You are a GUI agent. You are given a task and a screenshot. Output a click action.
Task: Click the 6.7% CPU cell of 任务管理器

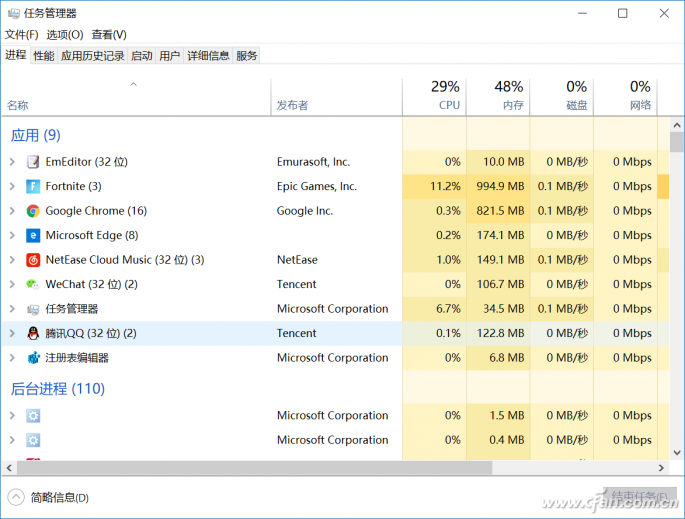(434, 309)
